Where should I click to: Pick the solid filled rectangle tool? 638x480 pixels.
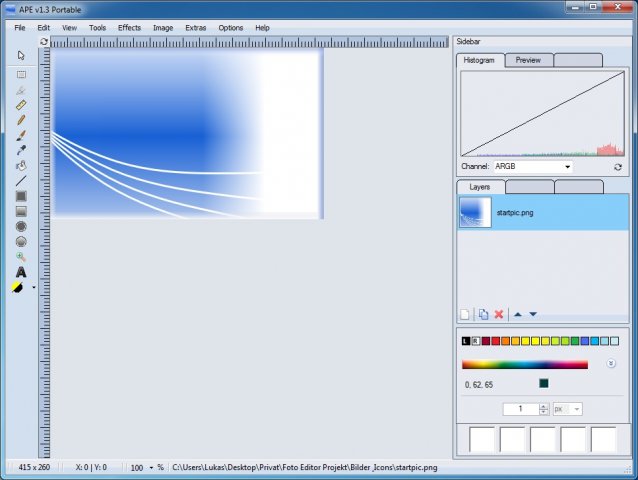pyautogui.click(x=21, y=196)
